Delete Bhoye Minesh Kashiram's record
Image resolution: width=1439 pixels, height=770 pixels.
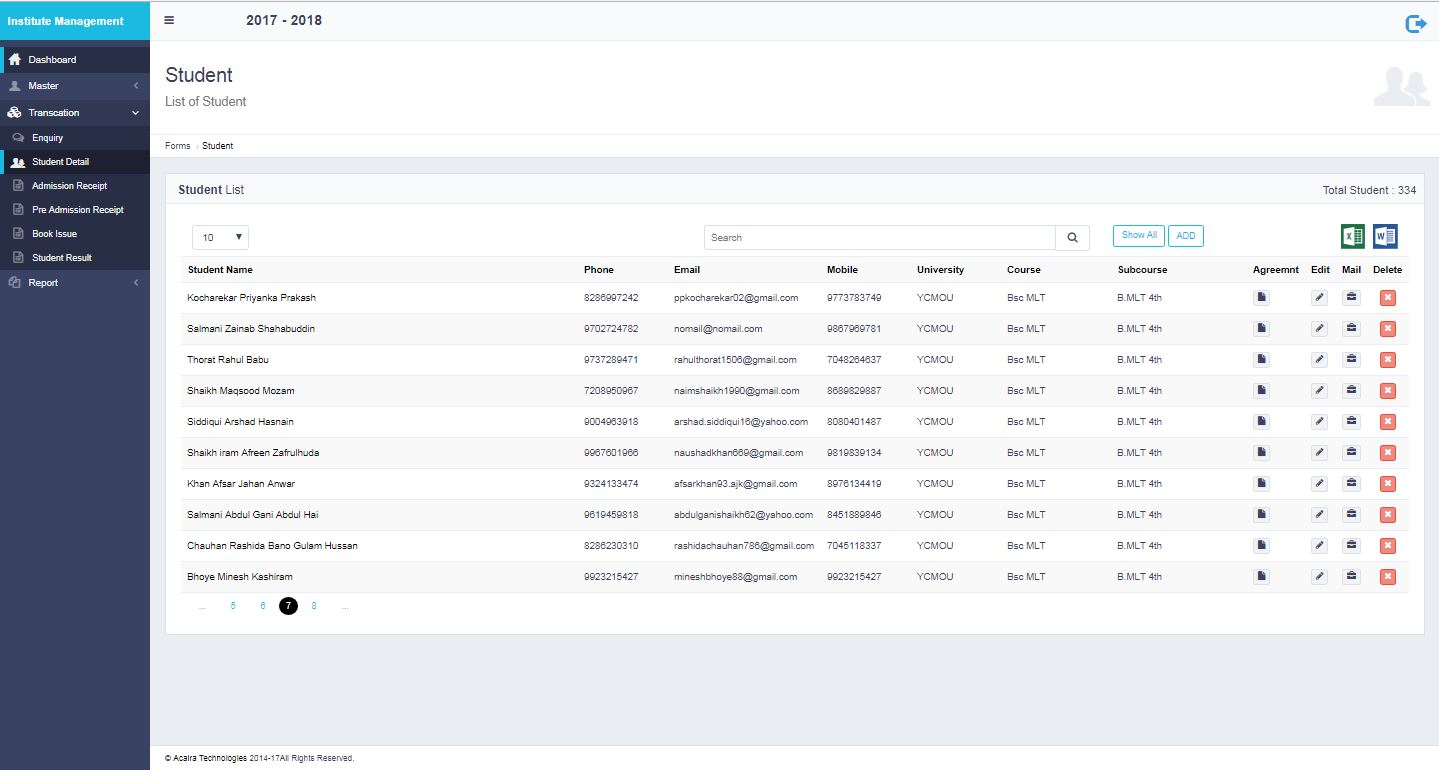1387,577
